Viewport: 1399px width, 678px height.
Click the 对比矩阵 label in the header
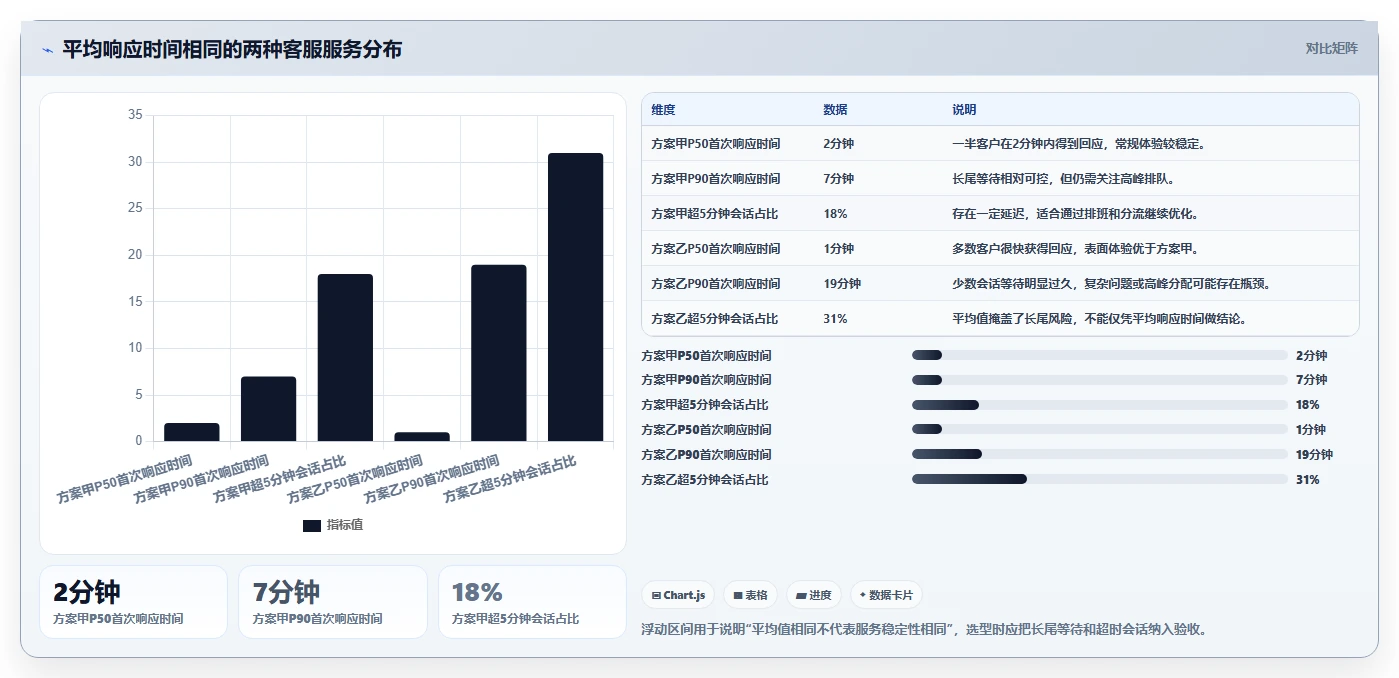[1331, 49]
